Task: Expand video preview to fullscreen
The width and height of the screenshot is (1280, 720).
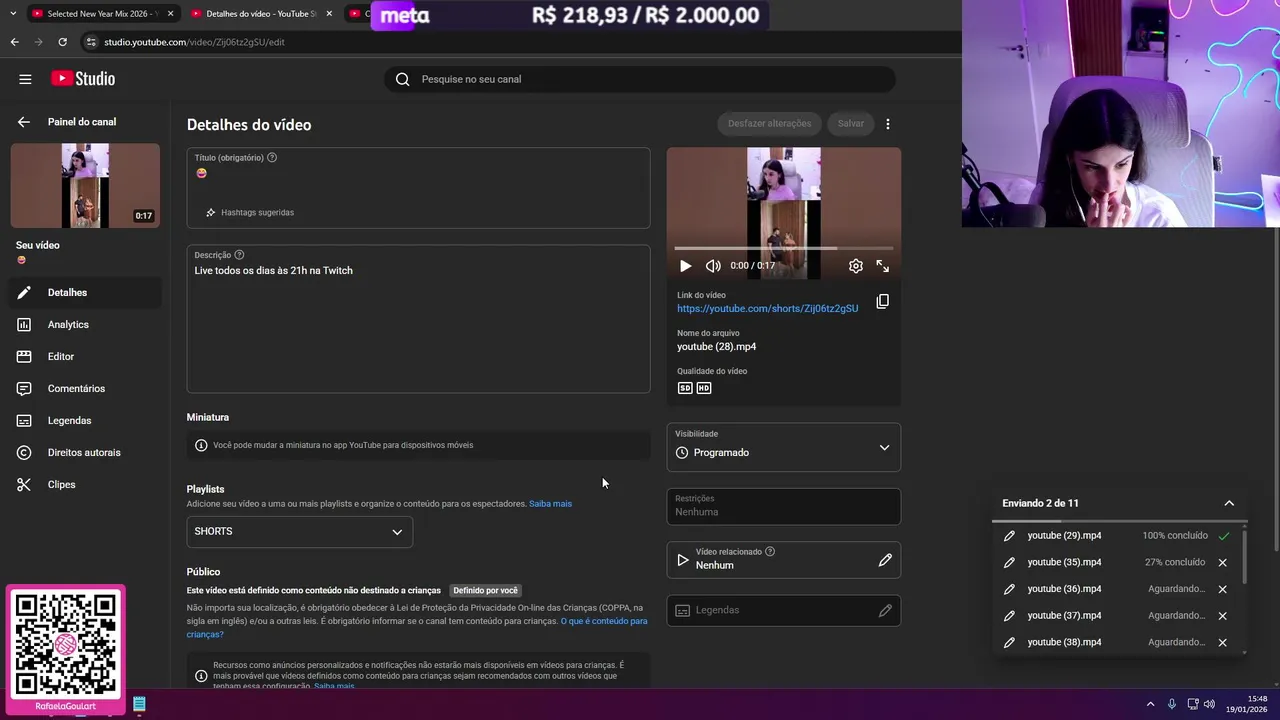Action: point(883,266)
